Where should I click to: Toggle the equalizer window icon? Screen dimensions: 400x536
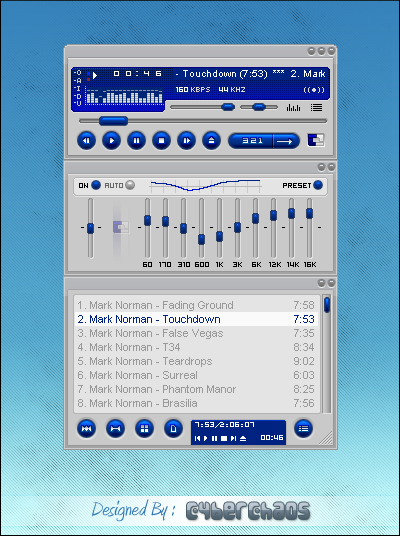pos(293,108)
